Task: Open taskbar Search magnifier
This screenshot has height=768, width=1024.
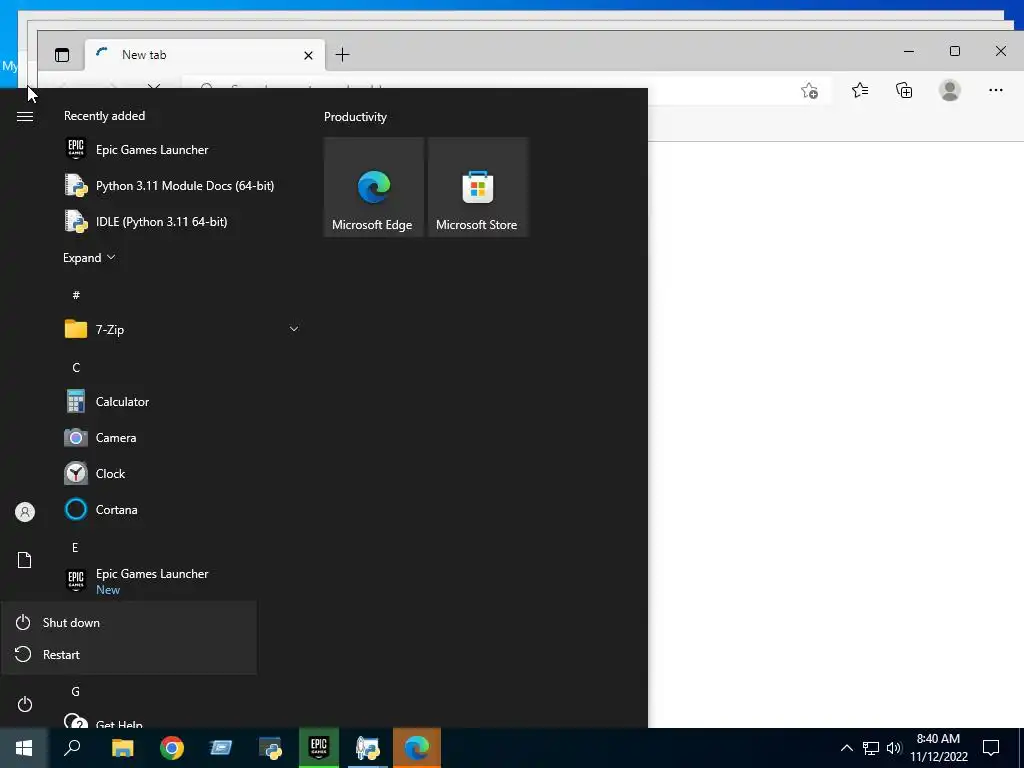Action: click(x=72, y=748)
